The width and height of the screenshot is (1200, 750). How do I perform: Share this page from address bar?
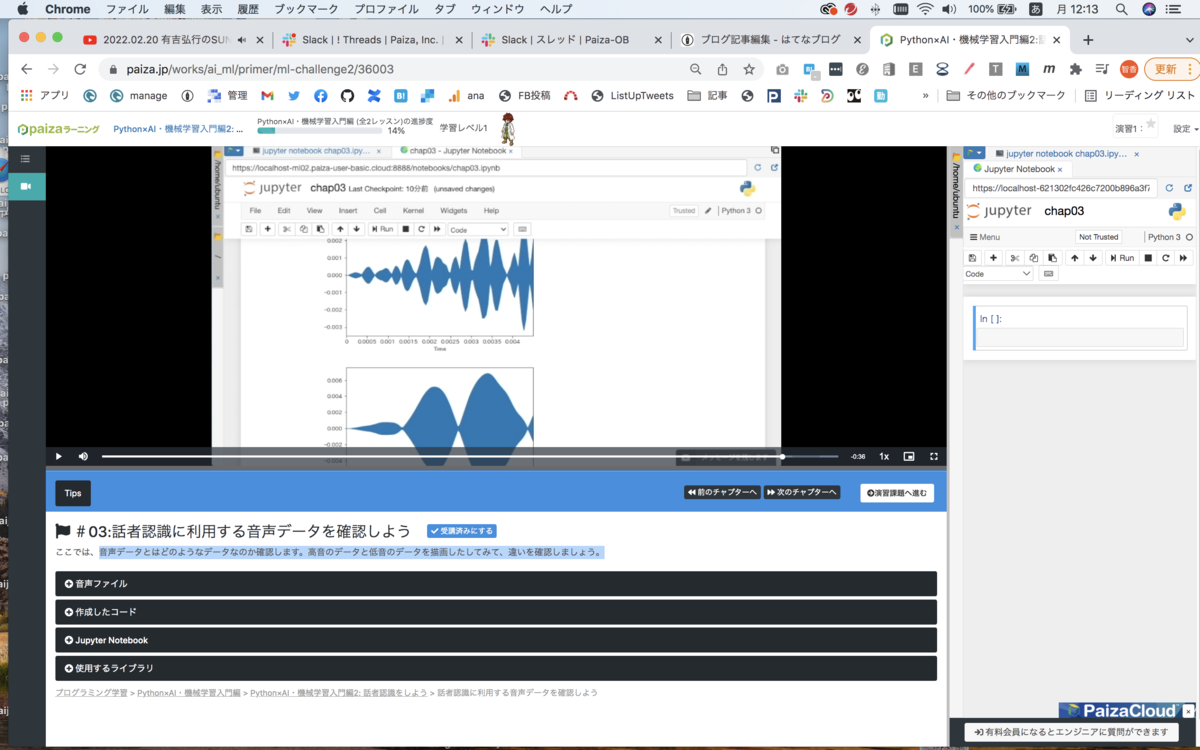(x=722, y=69)
